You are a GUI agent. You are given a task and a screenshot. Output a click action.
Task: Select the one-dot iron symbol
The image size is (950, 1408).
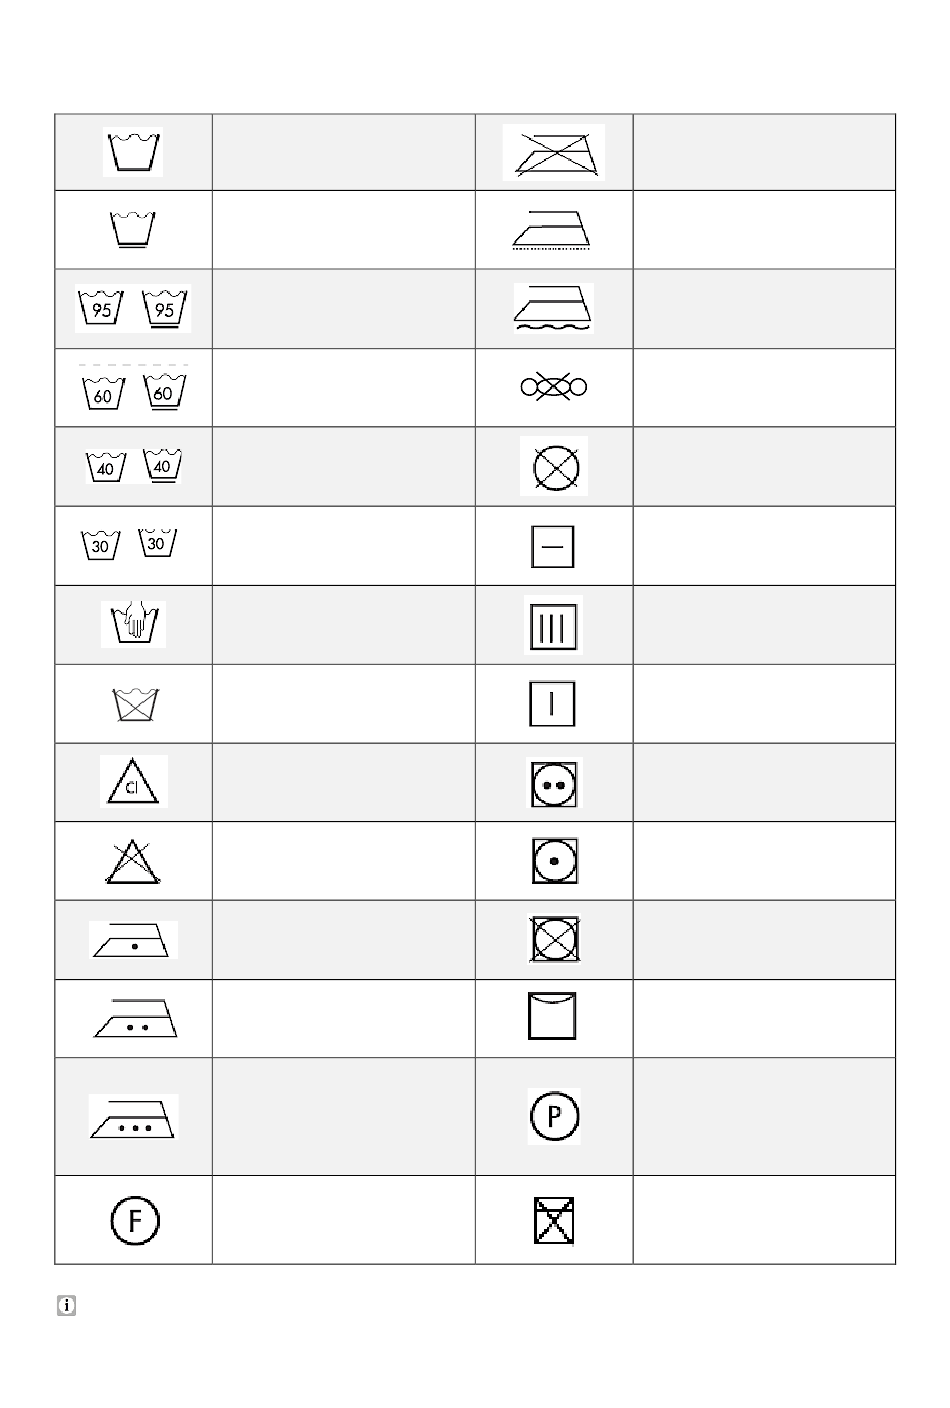click(133, 940)
